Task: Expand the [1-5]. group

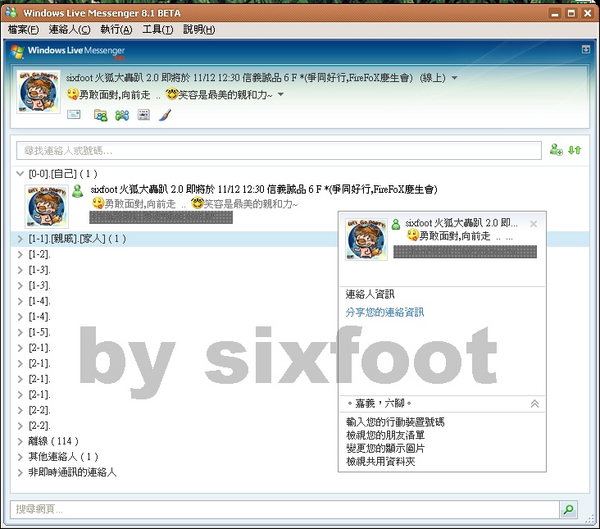Action: pos(20,332)
